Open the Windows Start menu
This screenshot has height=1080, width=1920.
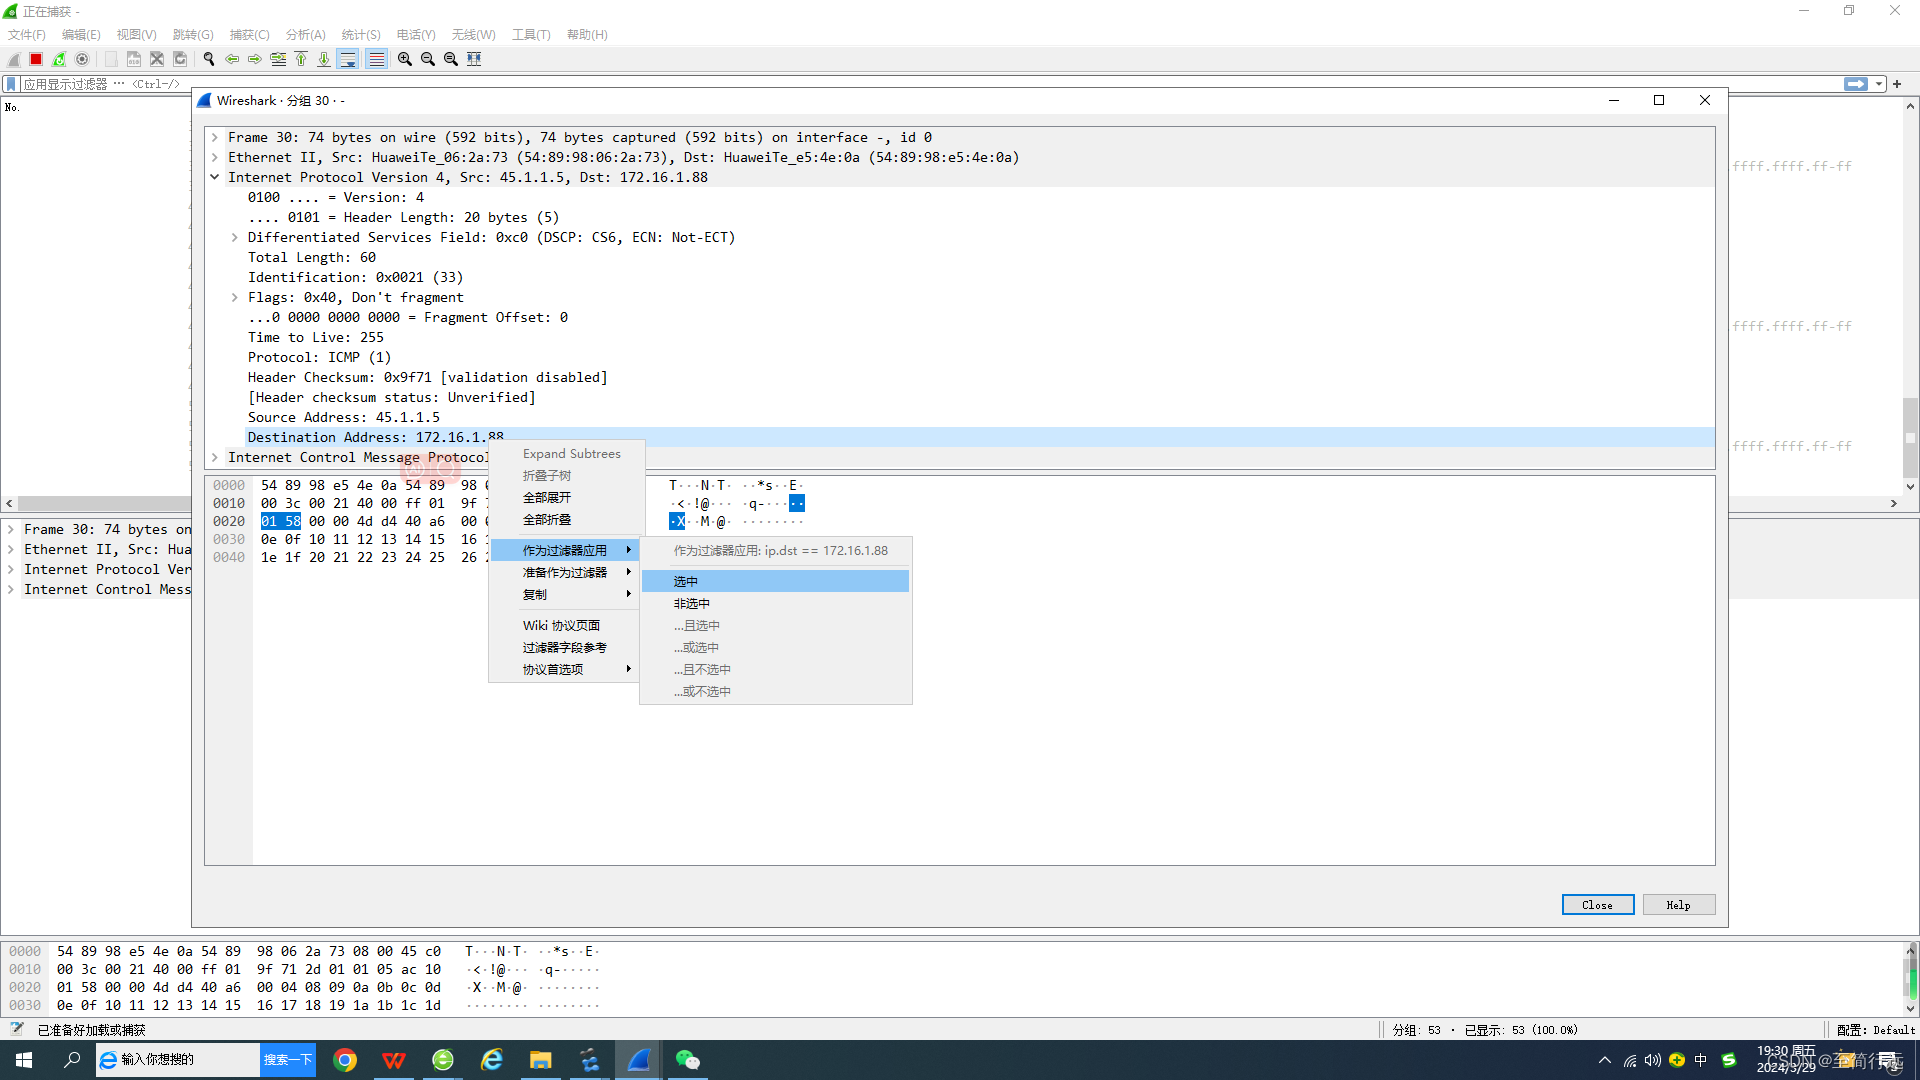(24, 1060)
